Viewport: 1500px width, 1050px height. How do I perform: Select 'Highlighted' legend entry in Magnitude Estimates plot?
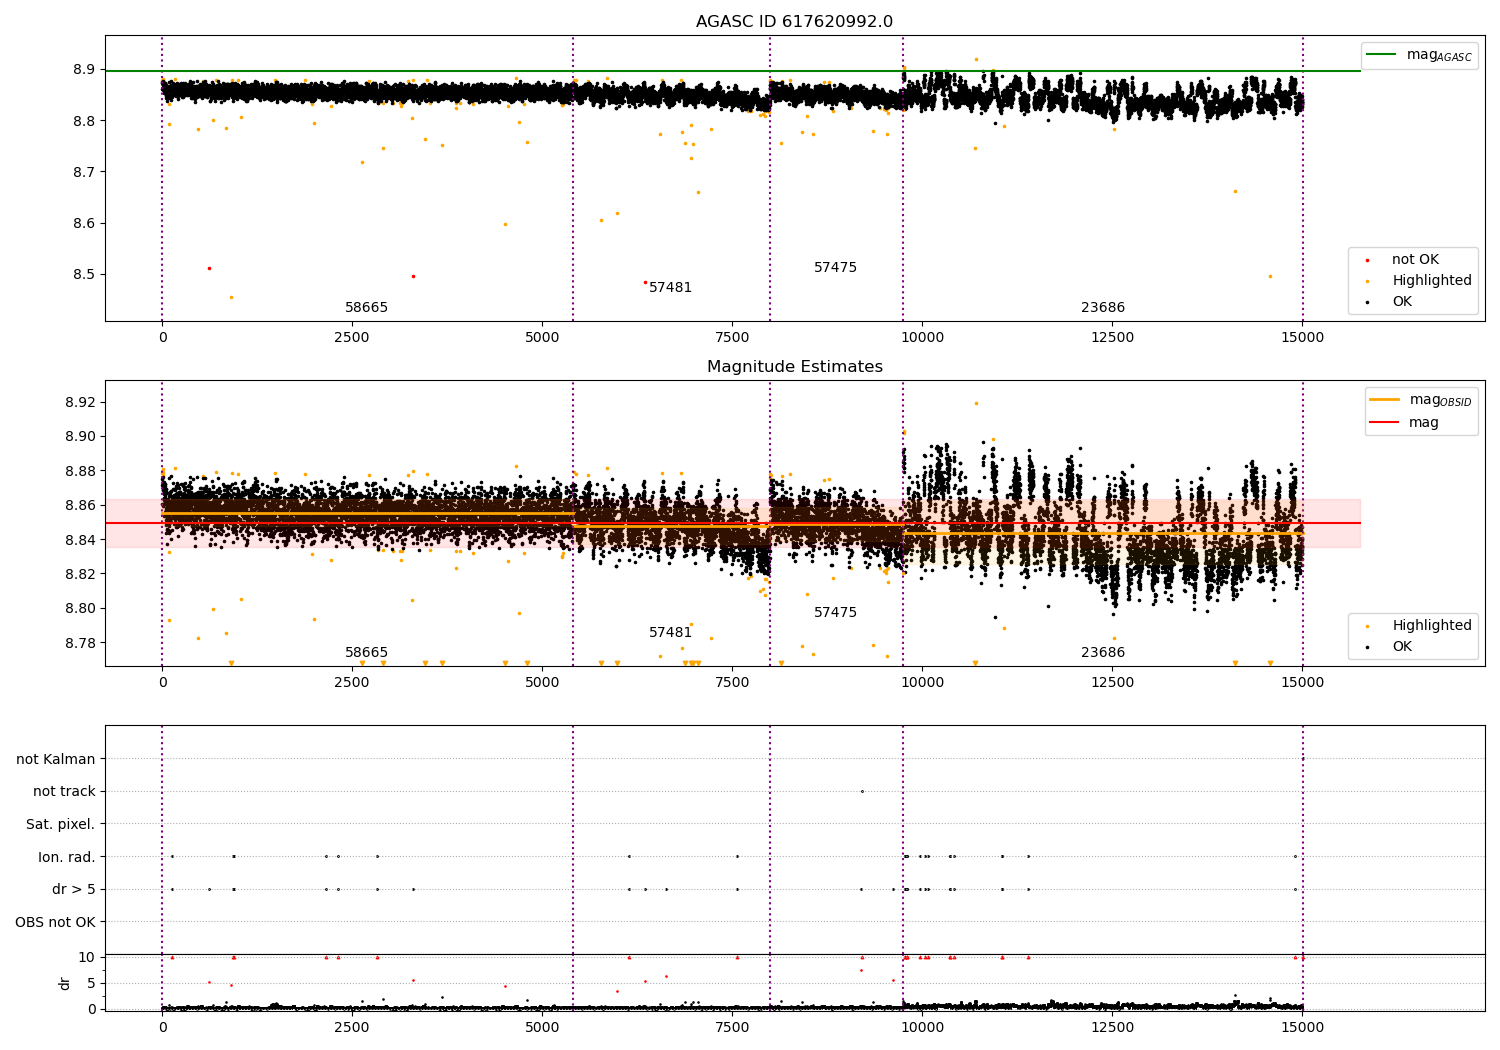pos(1432,626)
